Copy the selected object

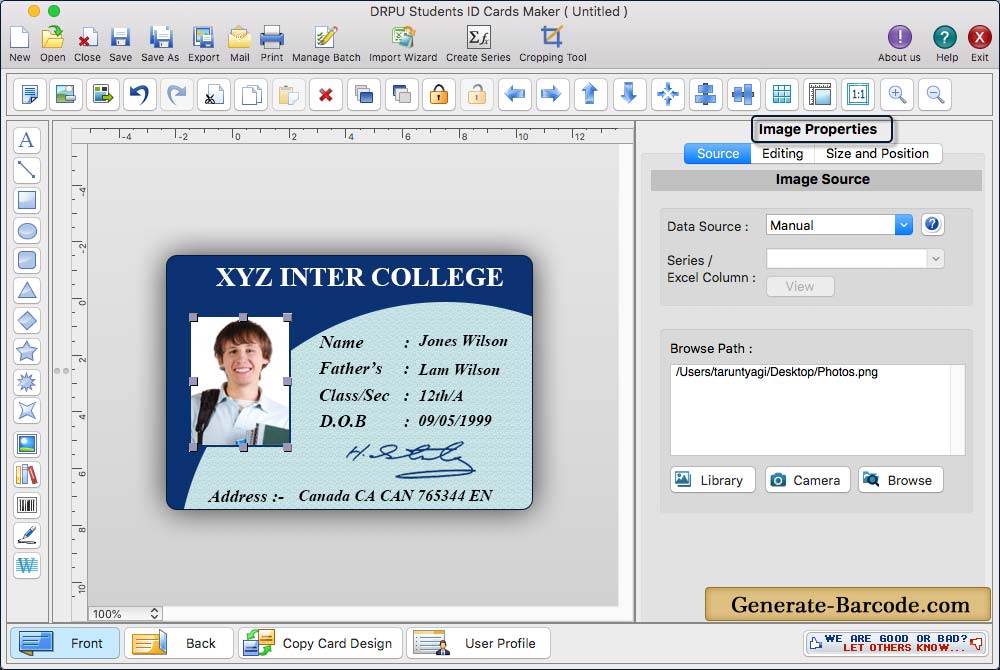coord(251,94)
